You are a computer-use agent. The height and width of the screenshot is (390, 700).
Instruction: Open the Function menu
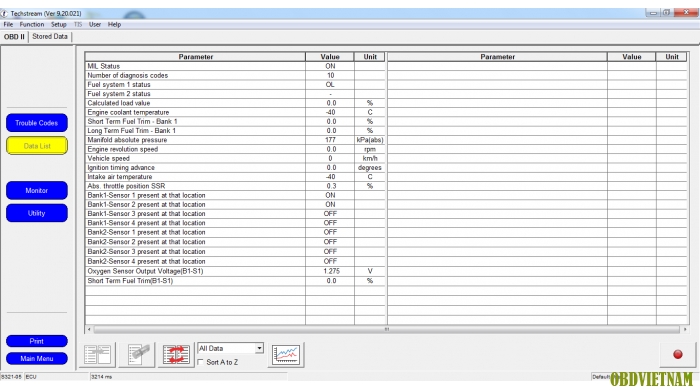pos(32,25)
